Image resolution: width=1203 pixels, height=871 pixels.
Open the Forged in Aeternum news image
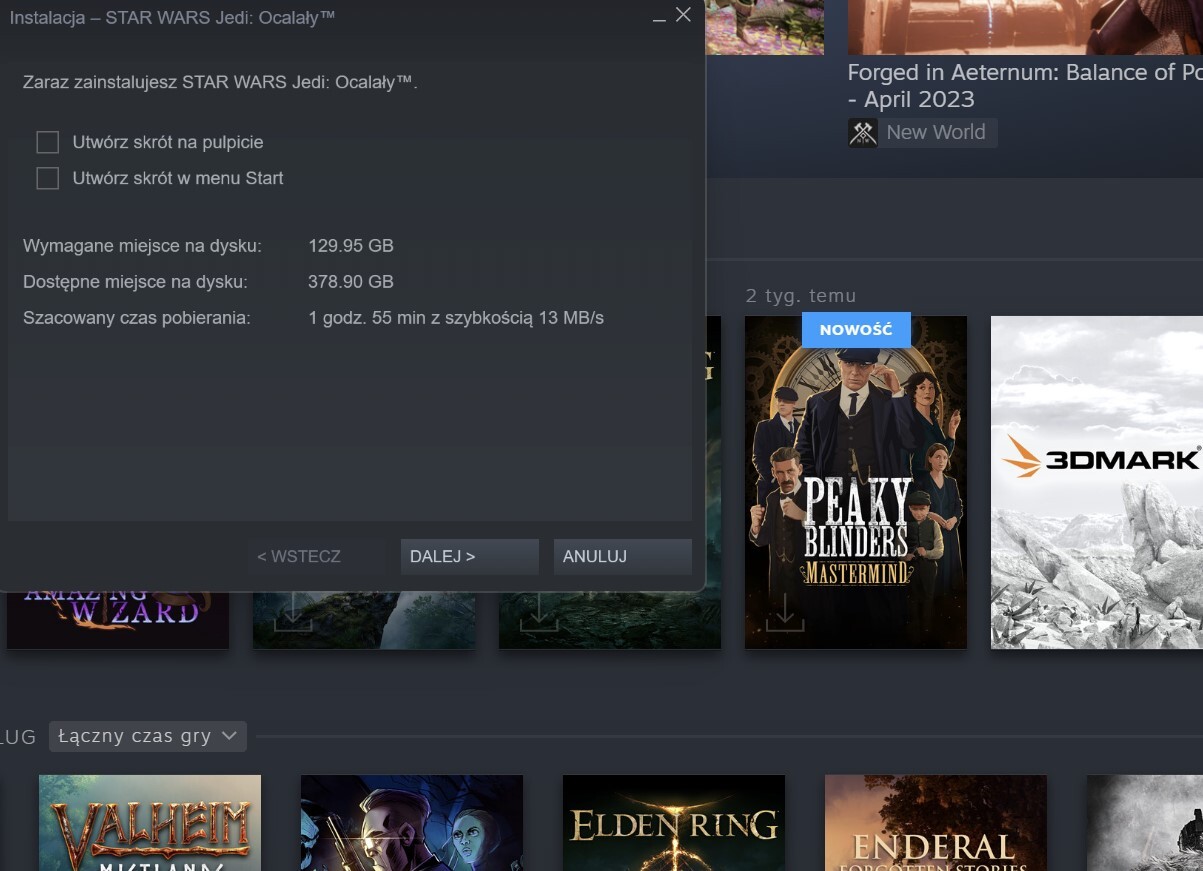(x=1025, y=27)
